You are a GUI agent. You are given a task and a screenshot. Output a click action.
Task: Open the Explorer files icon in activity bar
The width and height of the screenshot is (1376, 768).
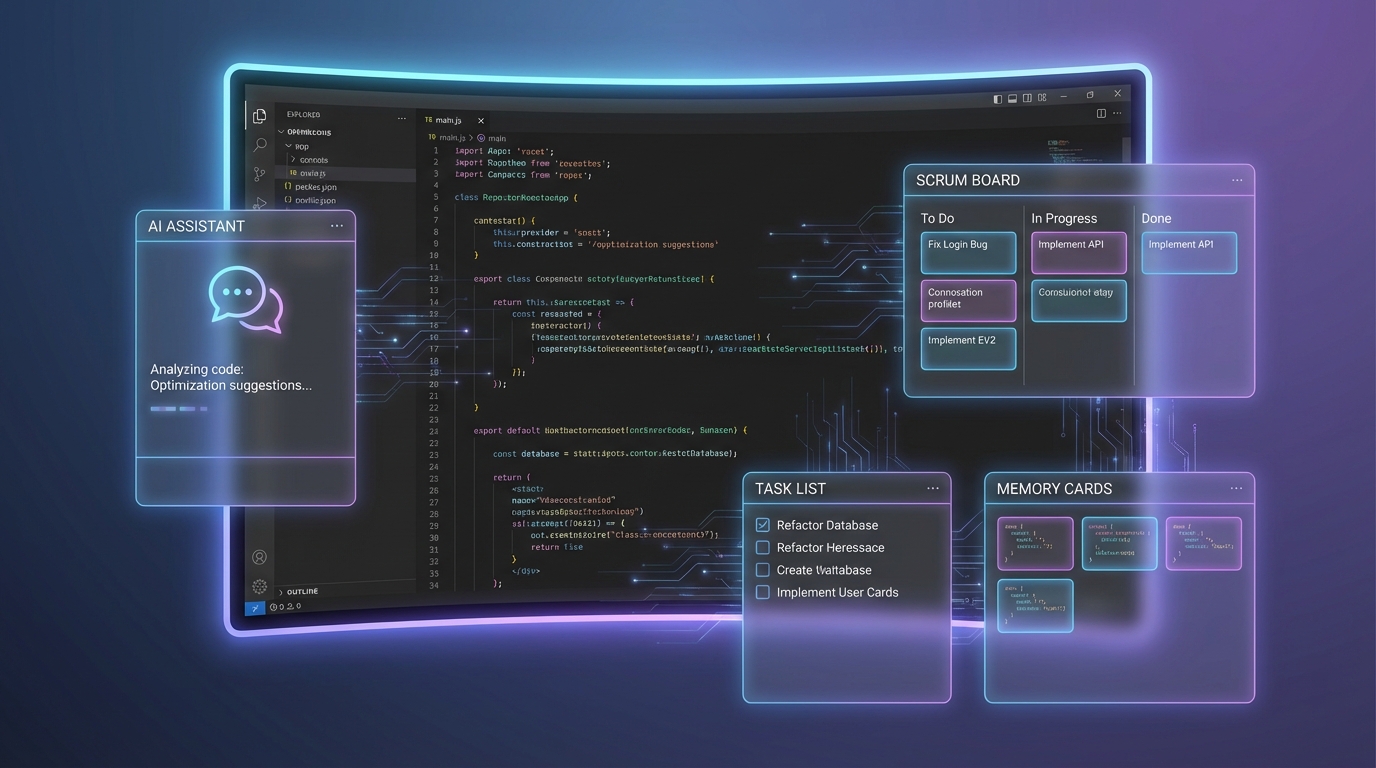[x=260, y=116]
